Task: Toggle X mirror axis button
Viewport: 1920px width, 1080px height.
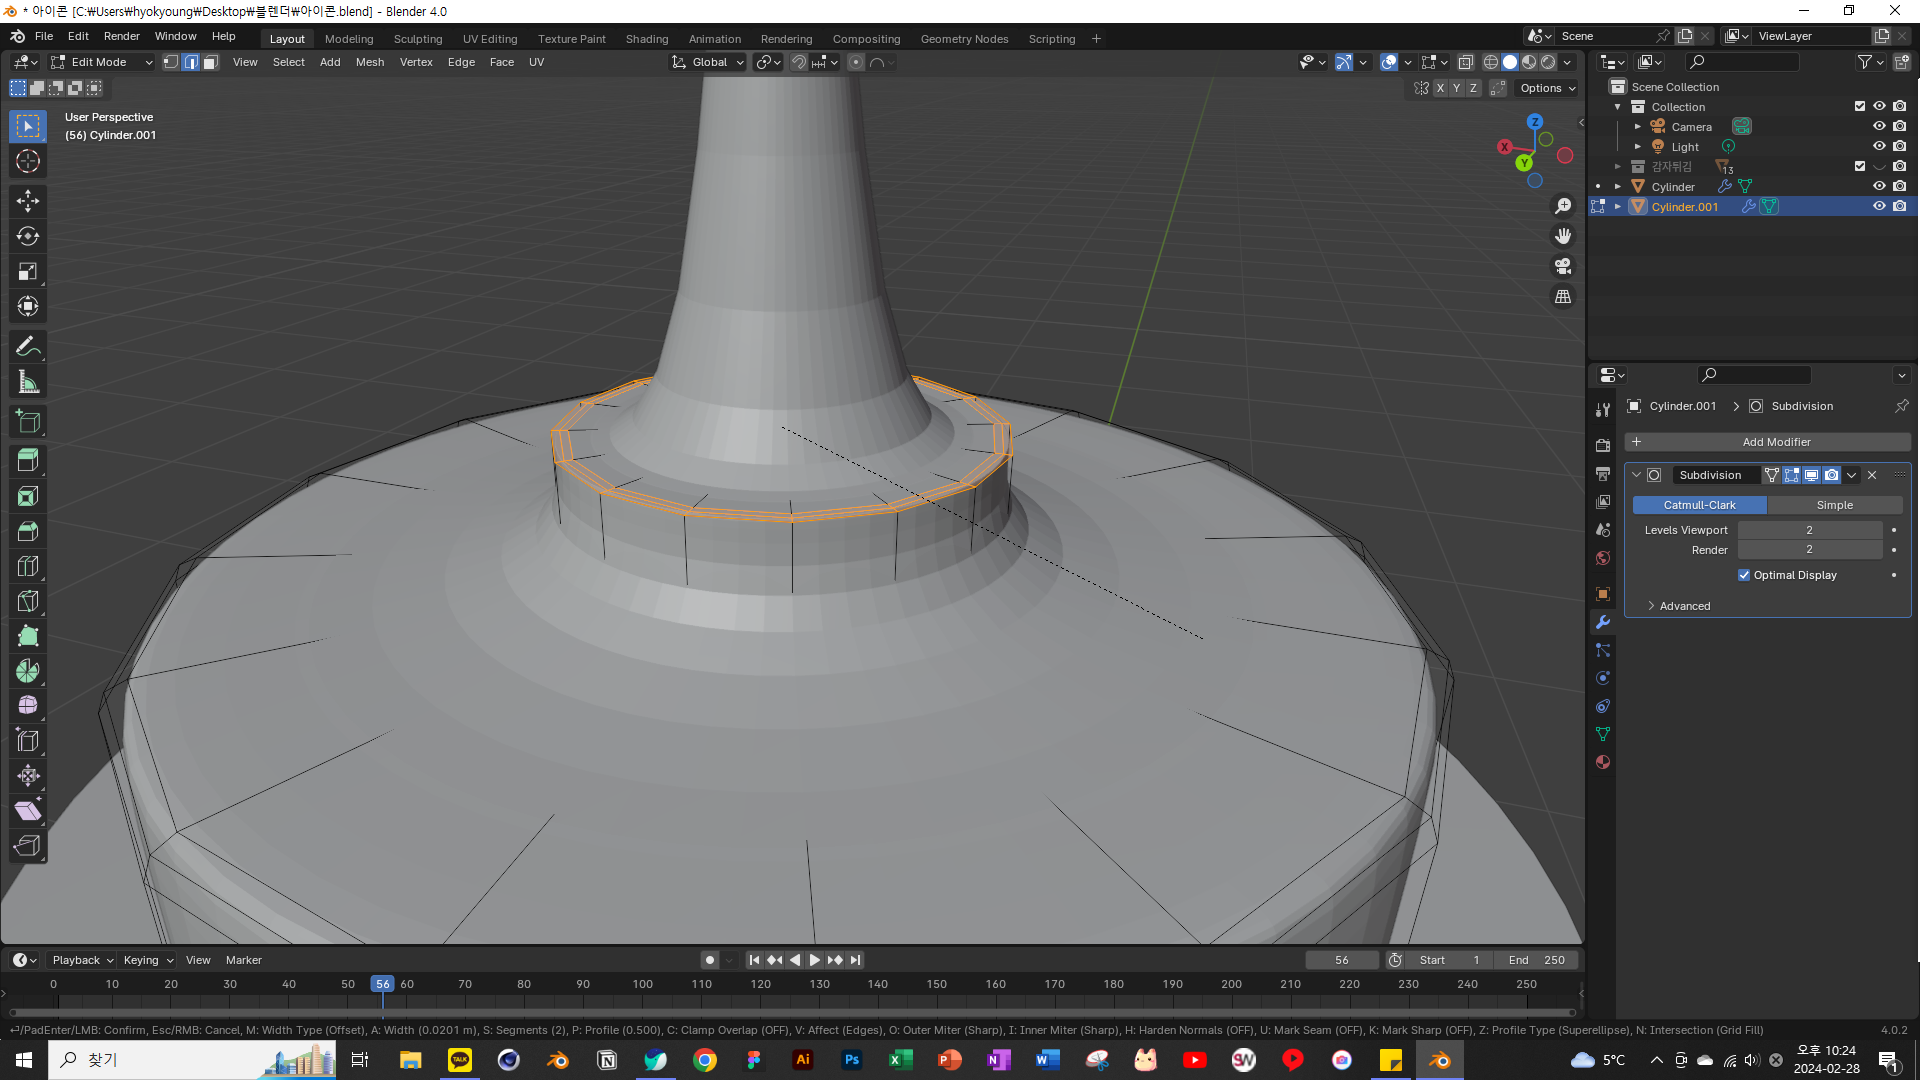Action: coord(1440,88)
